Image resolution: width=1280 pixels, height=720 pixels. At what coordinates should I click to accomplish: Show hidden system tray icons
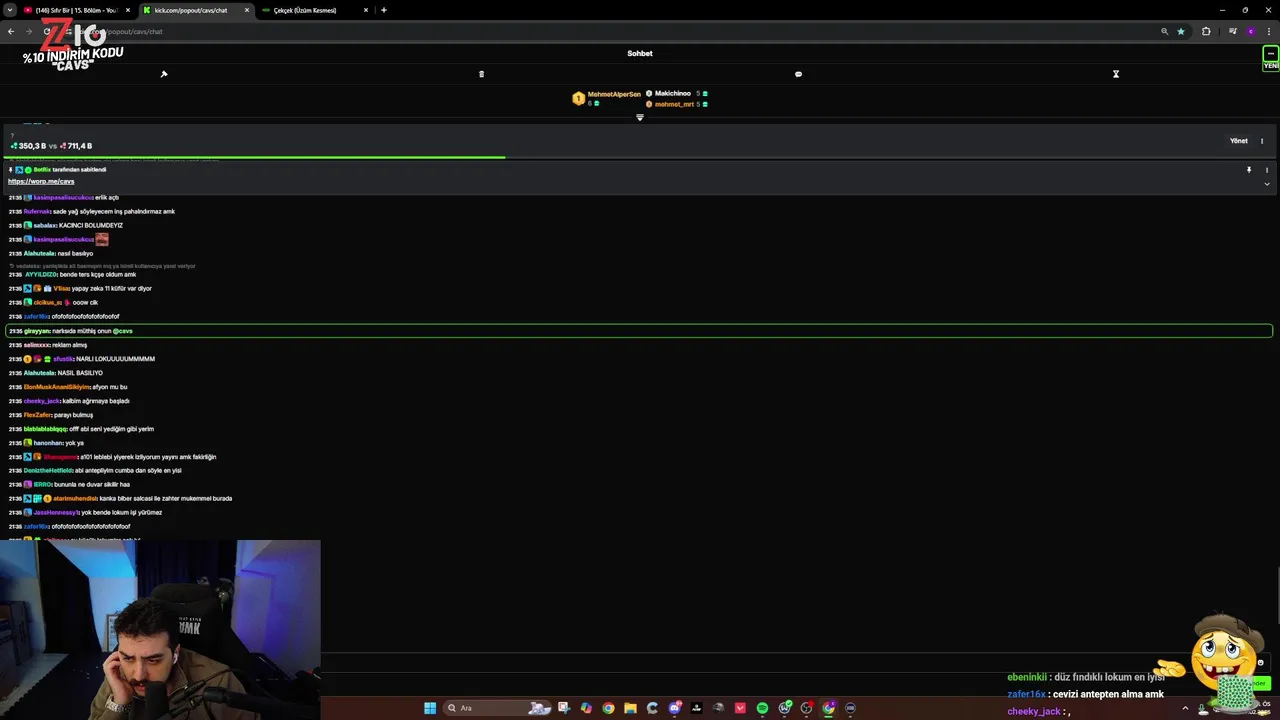coord(1185,708)
